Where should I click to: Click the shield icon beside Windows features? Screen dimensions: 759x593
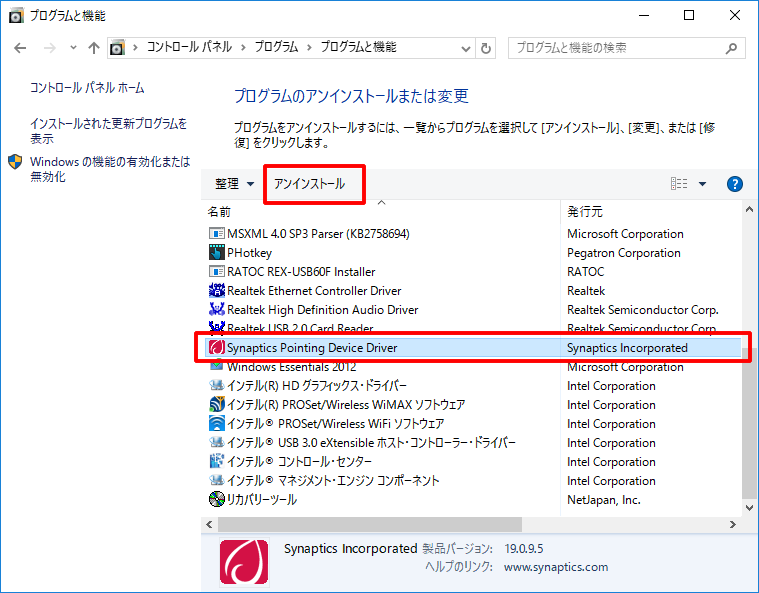15,162
